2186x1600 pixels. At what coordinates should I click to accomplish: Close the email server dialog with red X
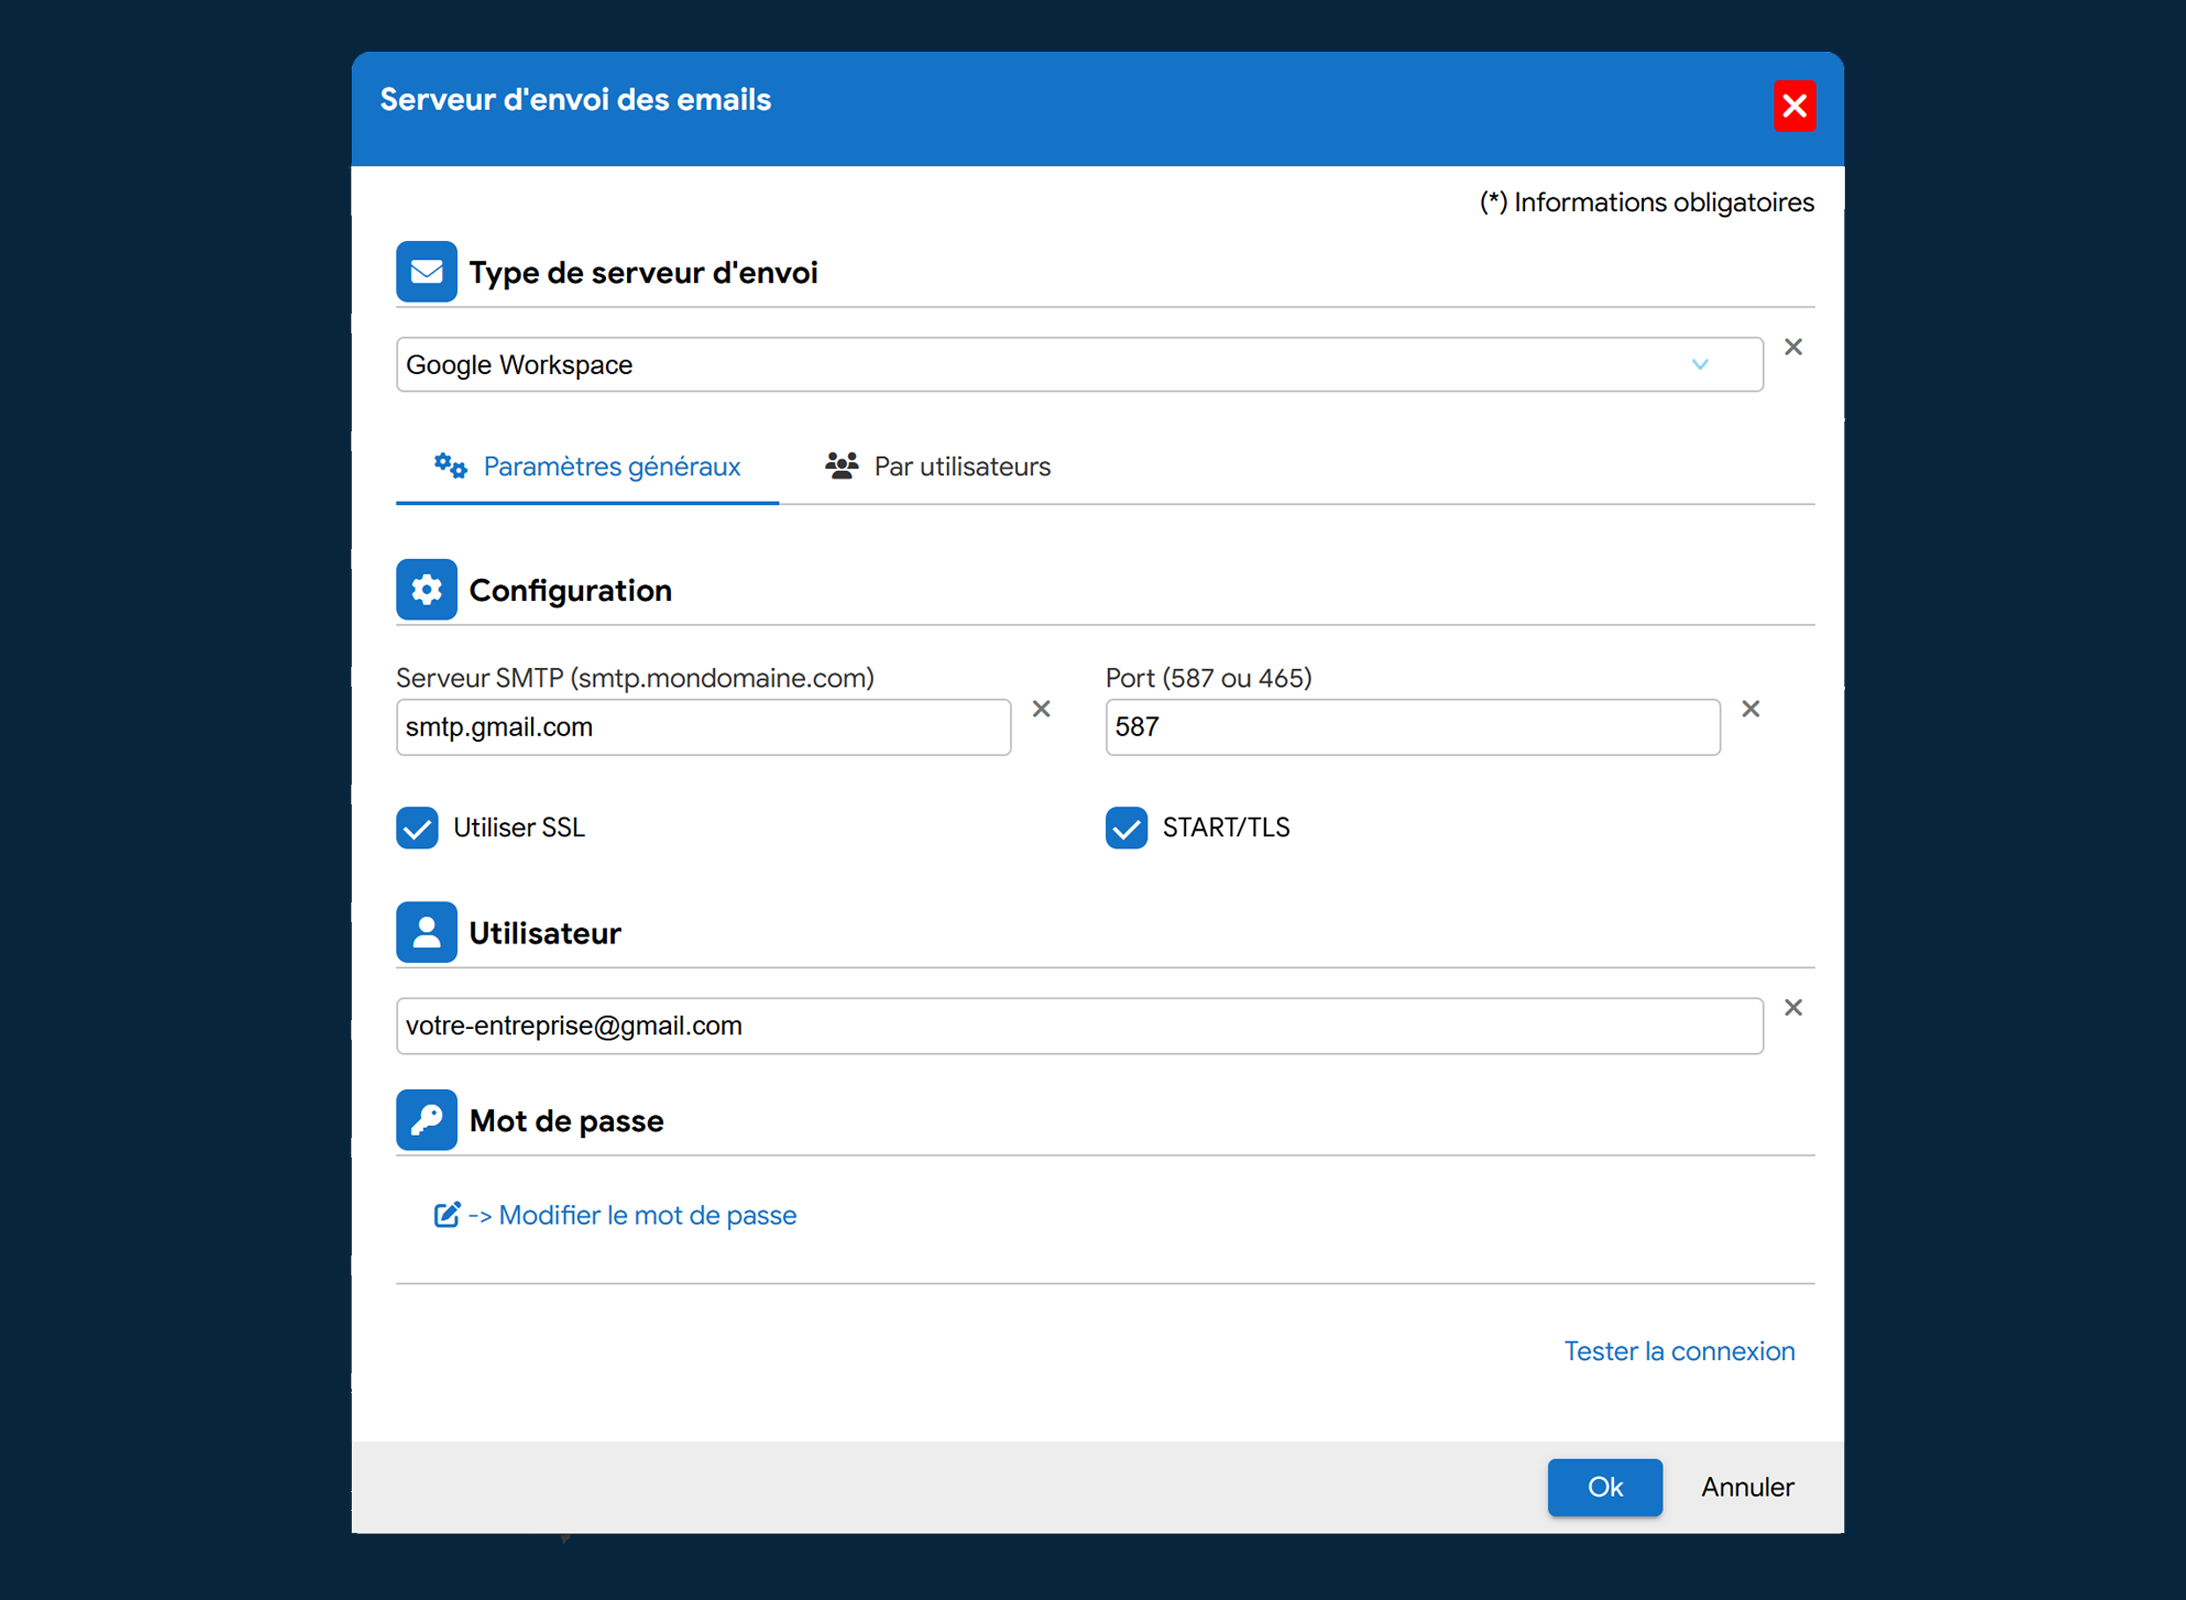(1794, 105)
